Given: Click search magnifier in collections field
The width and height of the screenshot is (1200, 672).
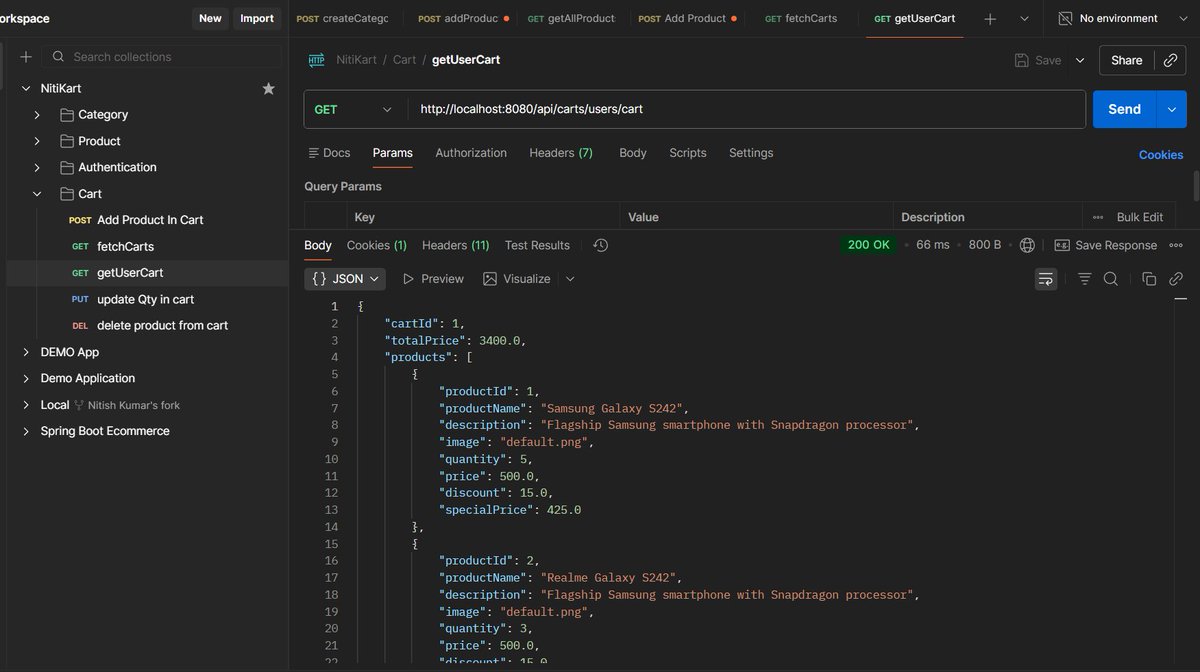Looking at the screenshot, I should coord(59,57).
